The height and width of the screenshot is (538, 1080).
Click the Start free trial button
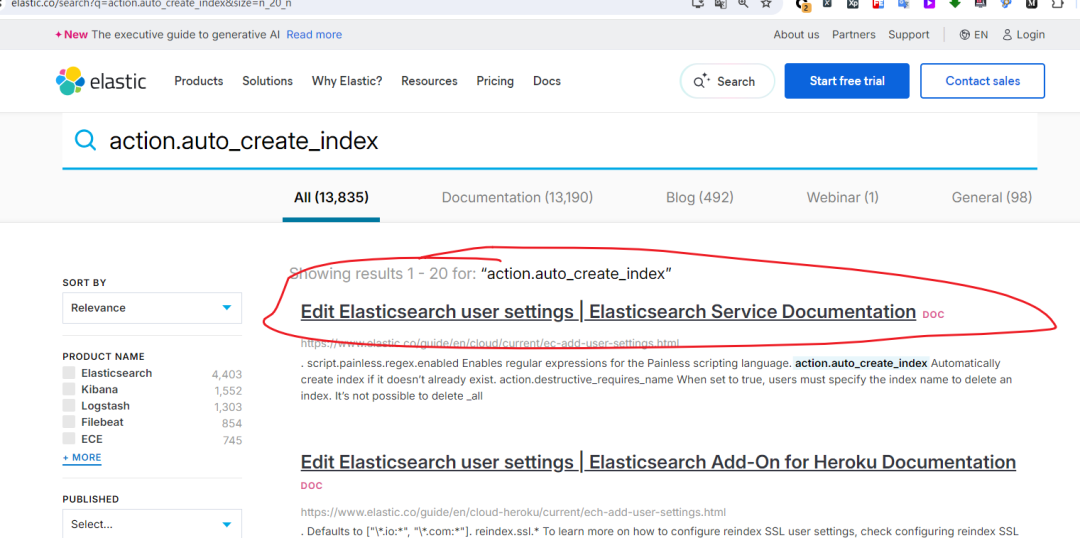point(847,81)
